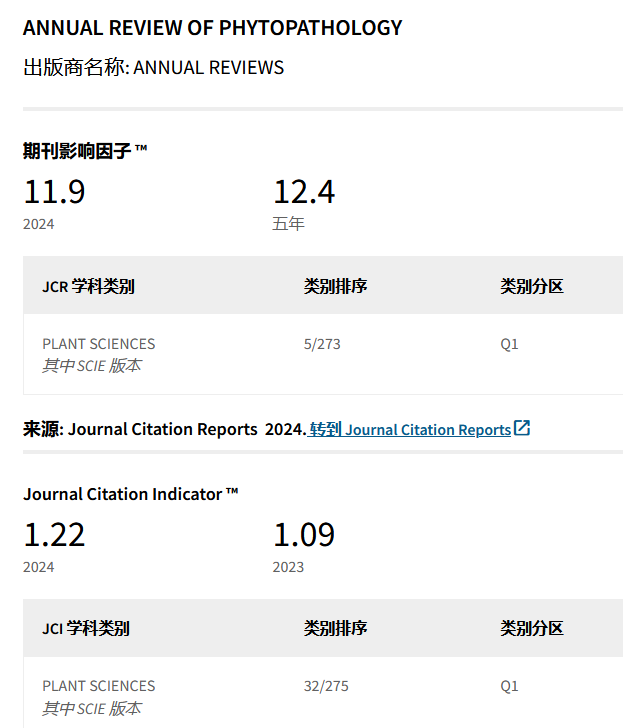This screenshot has width=623, height=728.
Task: Click the JCR 学科类别 column header
Action: 88,286
